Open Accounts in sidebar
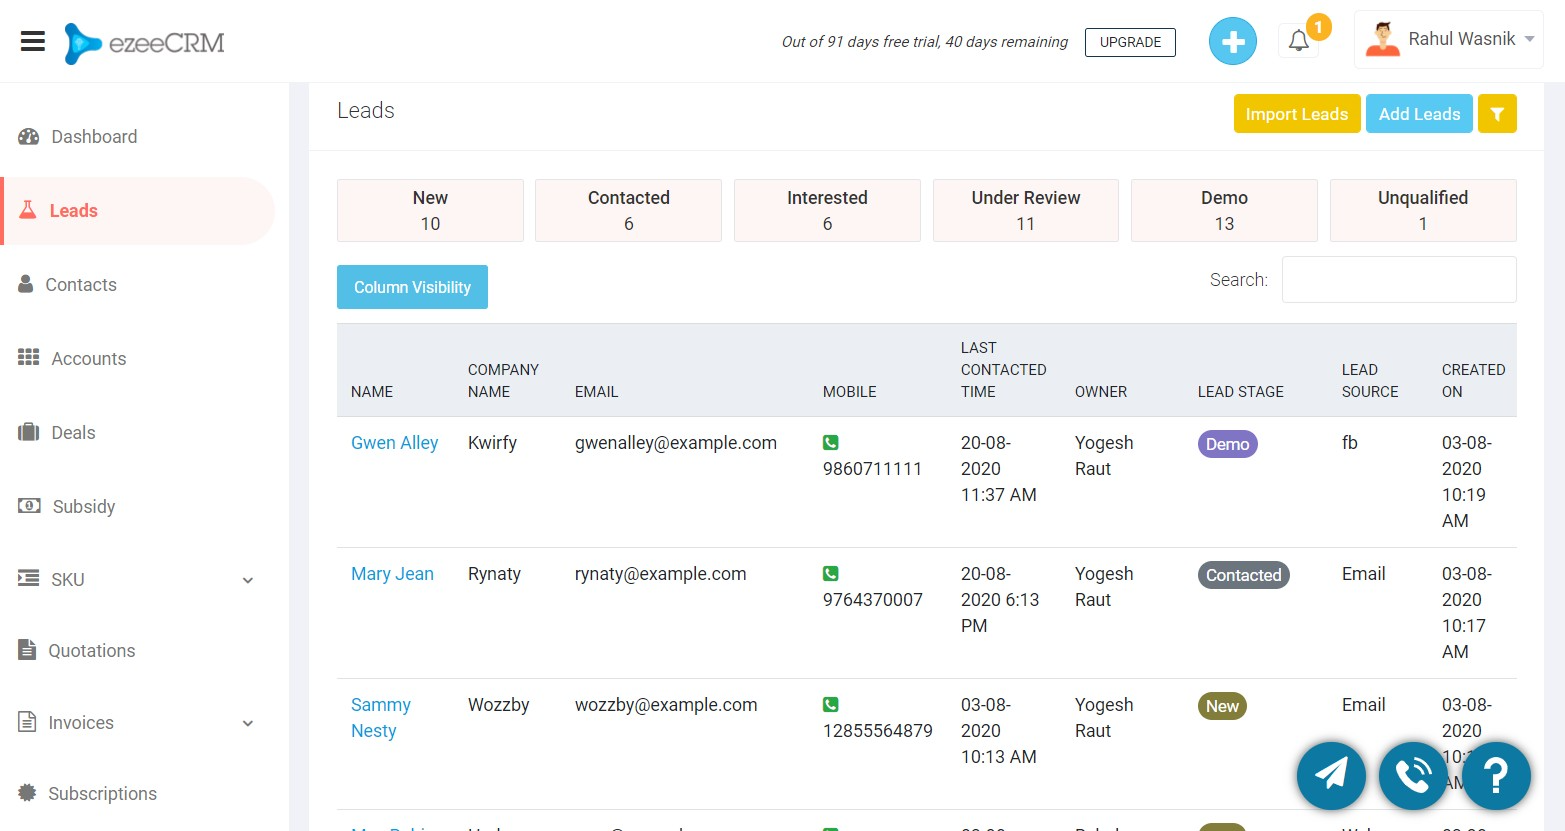1565x831 pixels. click(89, 359)
